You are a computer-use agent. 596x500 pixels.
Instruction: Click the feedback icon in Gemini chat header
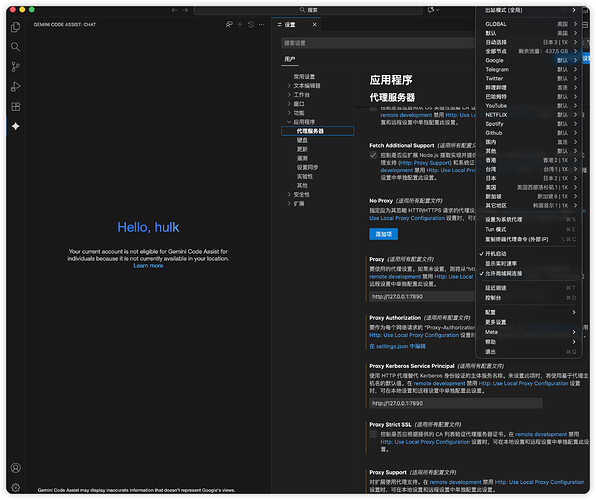(x=229, y=25)
